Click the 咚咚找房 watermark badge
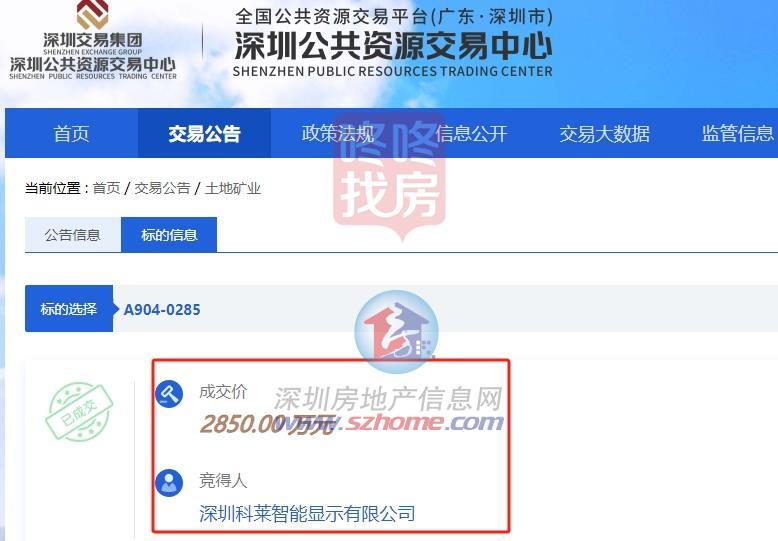This screenshot has height=541, width=778. pos(389,176)
